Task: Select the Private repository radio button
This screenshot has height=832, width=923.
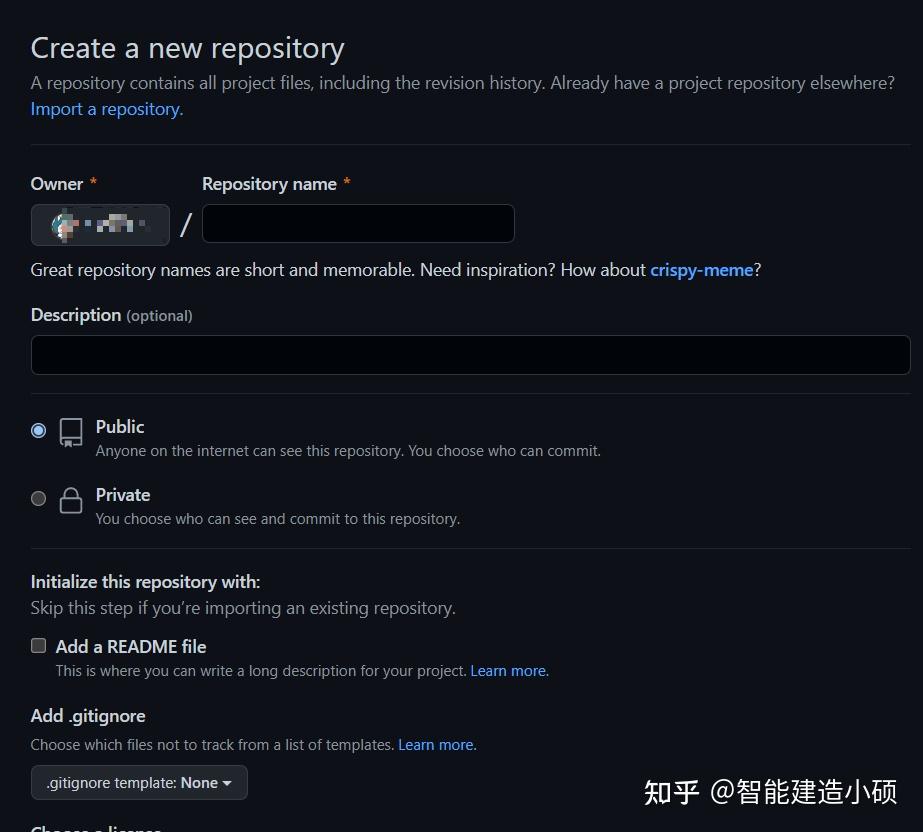Action: 38,498
